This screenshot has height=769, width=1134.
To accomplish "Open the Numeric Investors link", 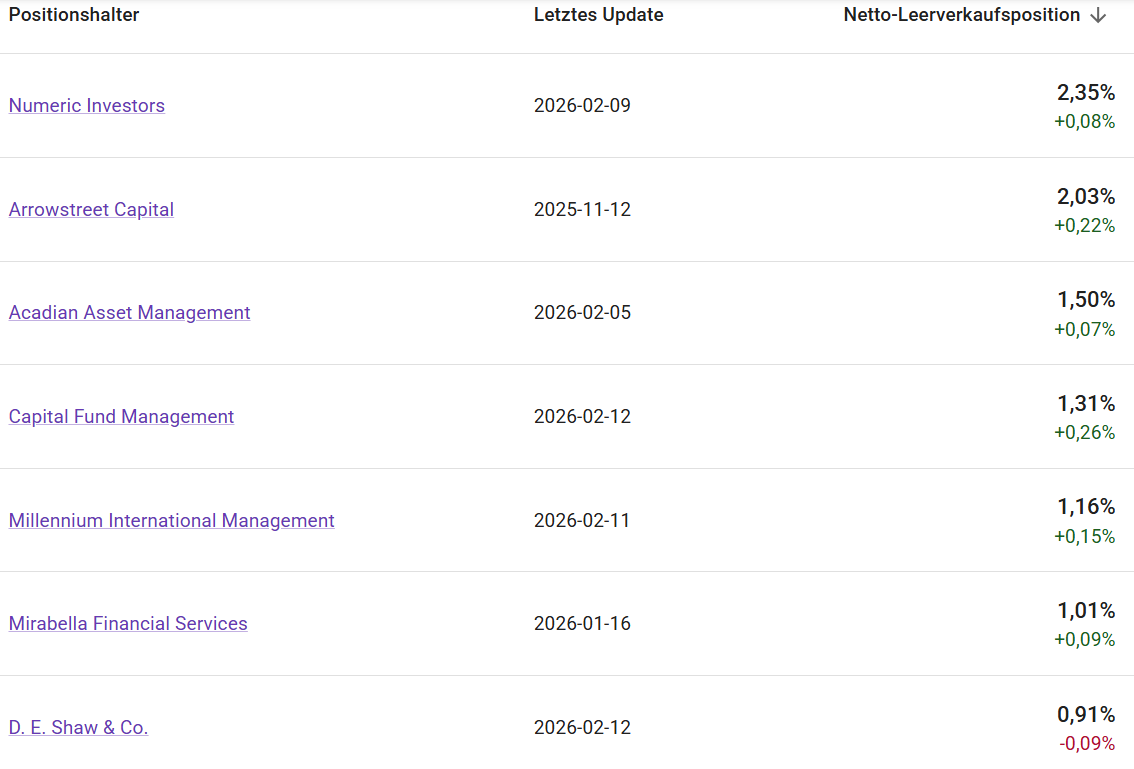I will [87, 106].
